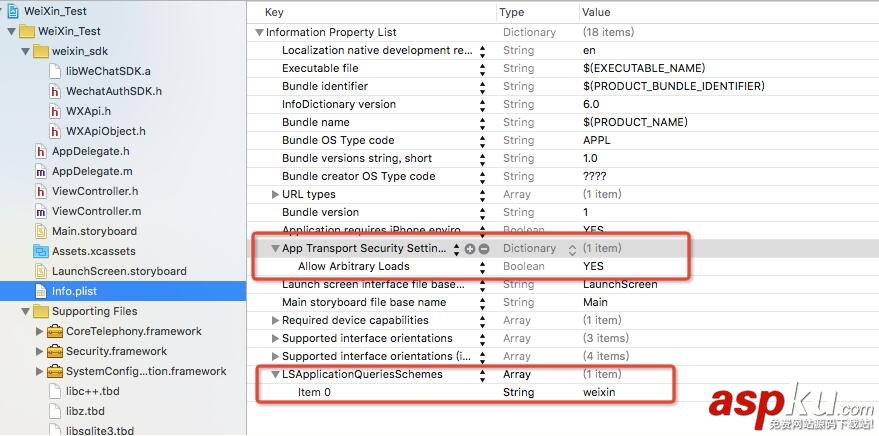Viewport: 879px width, 436px height.
Task: Expand the URL types array row
Action: click(x=275, y=194)
